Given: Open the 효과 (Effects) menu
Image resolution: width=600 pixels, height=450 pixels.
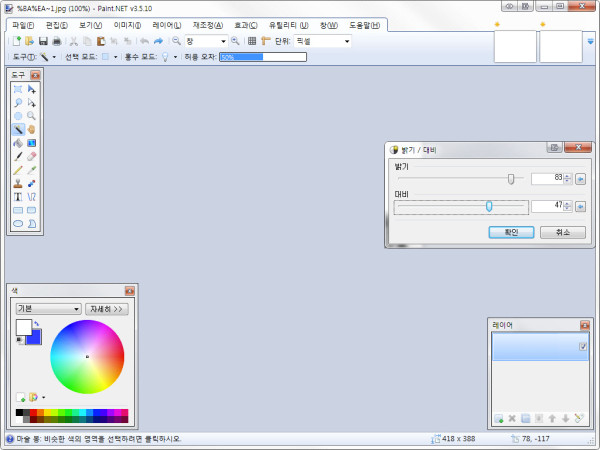Looking at the screenshot, I should tap(245, 24).
